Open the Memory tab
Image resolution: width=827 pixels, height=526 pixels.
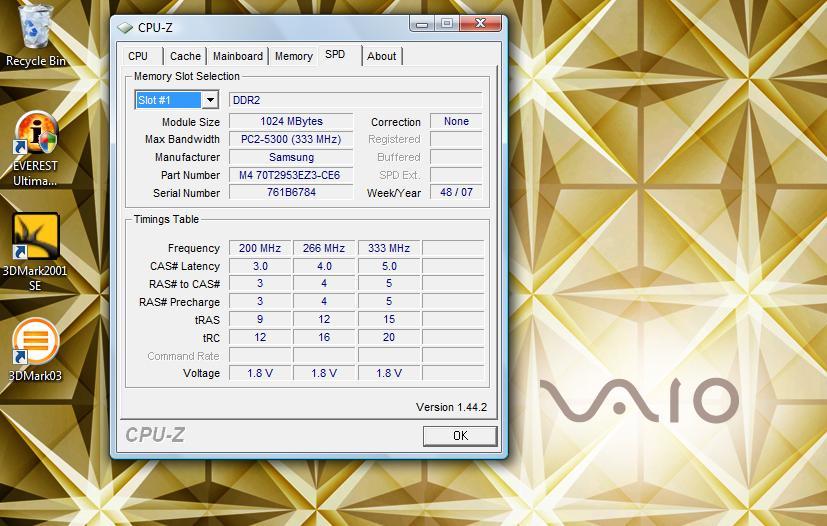click(294, 56)
